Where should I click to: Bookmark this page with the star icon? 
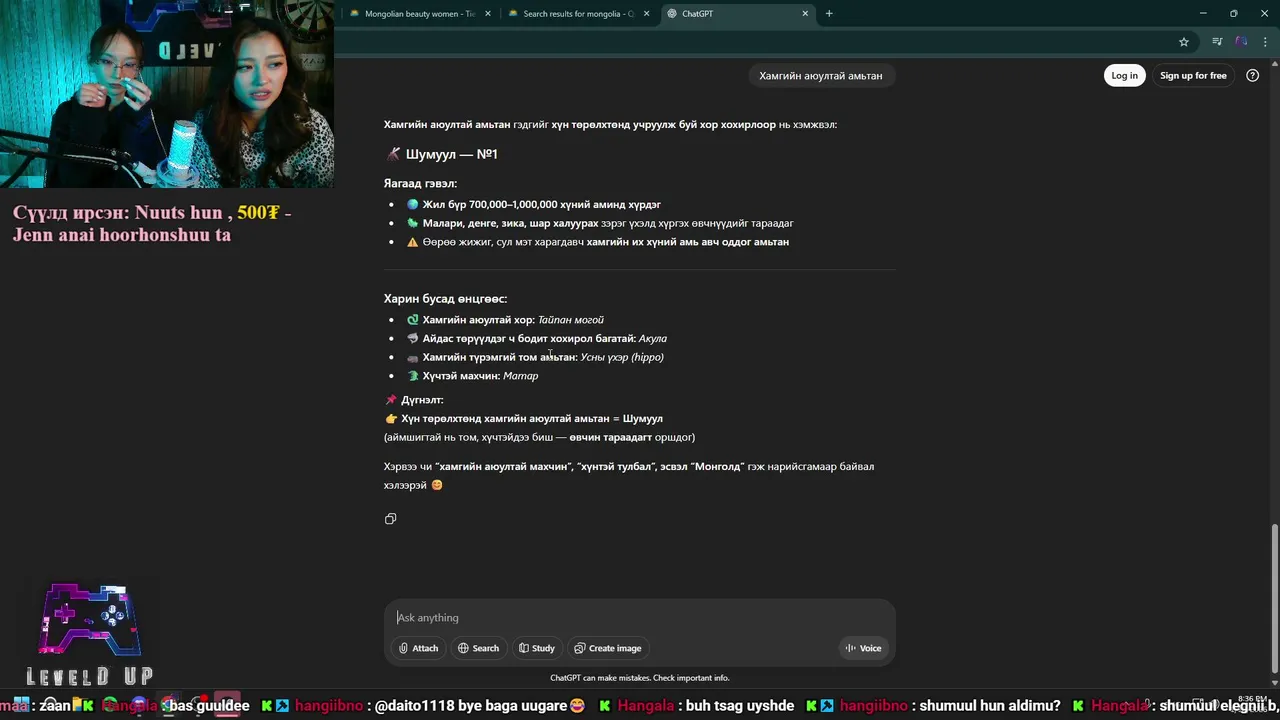click(1184, 42)
